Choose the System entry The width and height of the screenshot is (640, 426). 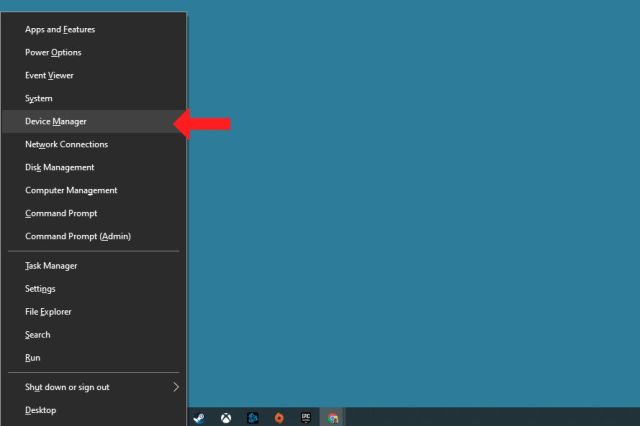(94, 98)
